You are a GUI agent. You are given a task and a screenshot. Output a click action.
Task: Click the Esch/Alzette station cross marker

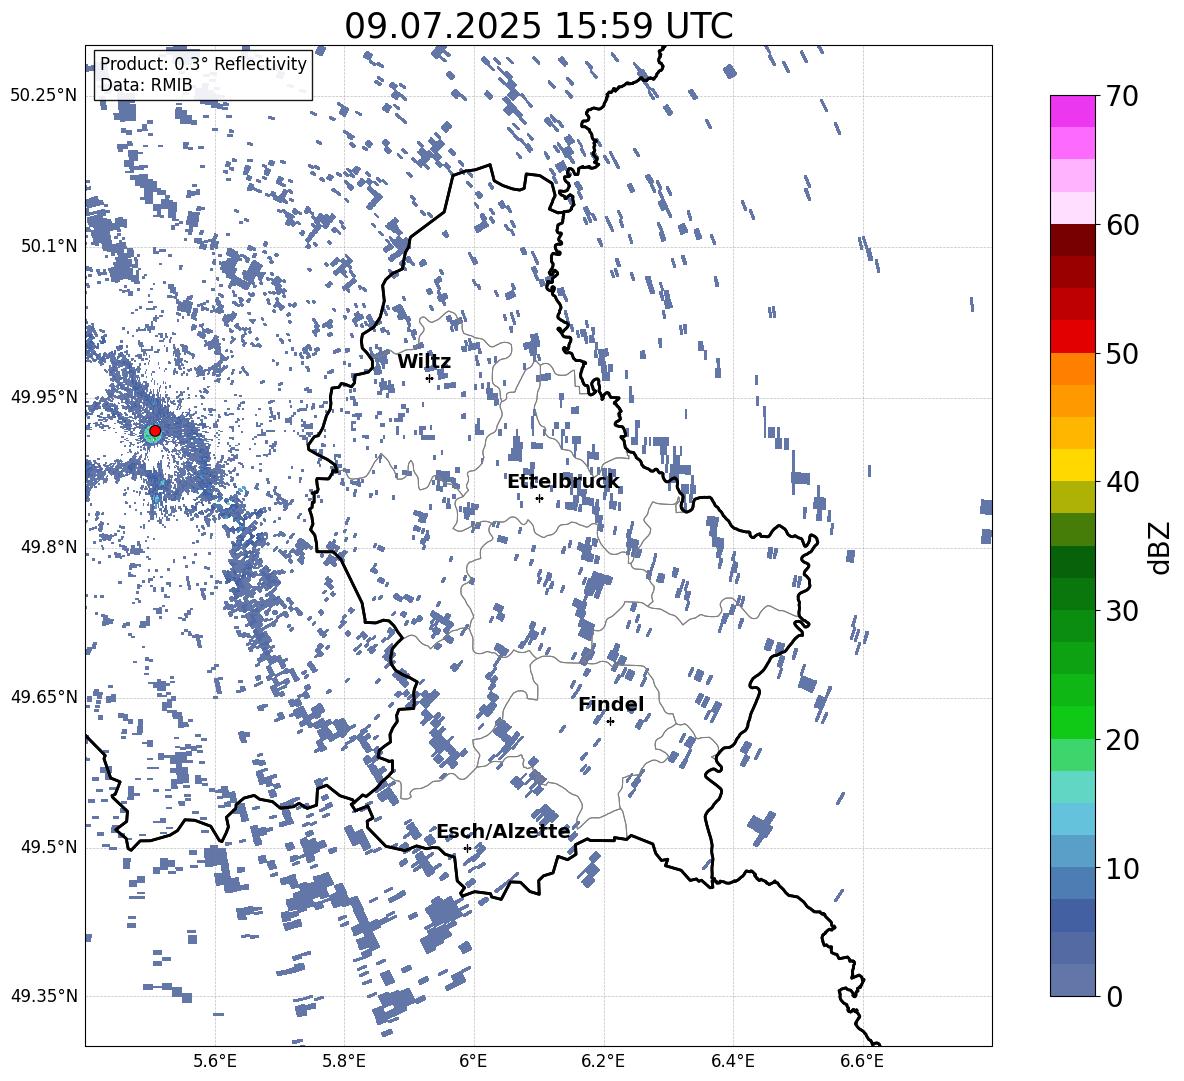click(467, 848)
